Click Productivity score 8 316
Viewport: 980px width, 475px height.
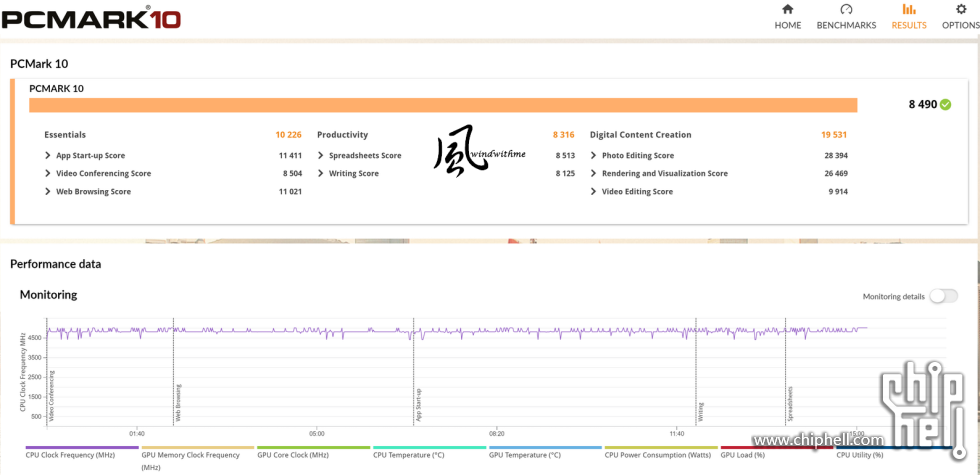[563, 135]
